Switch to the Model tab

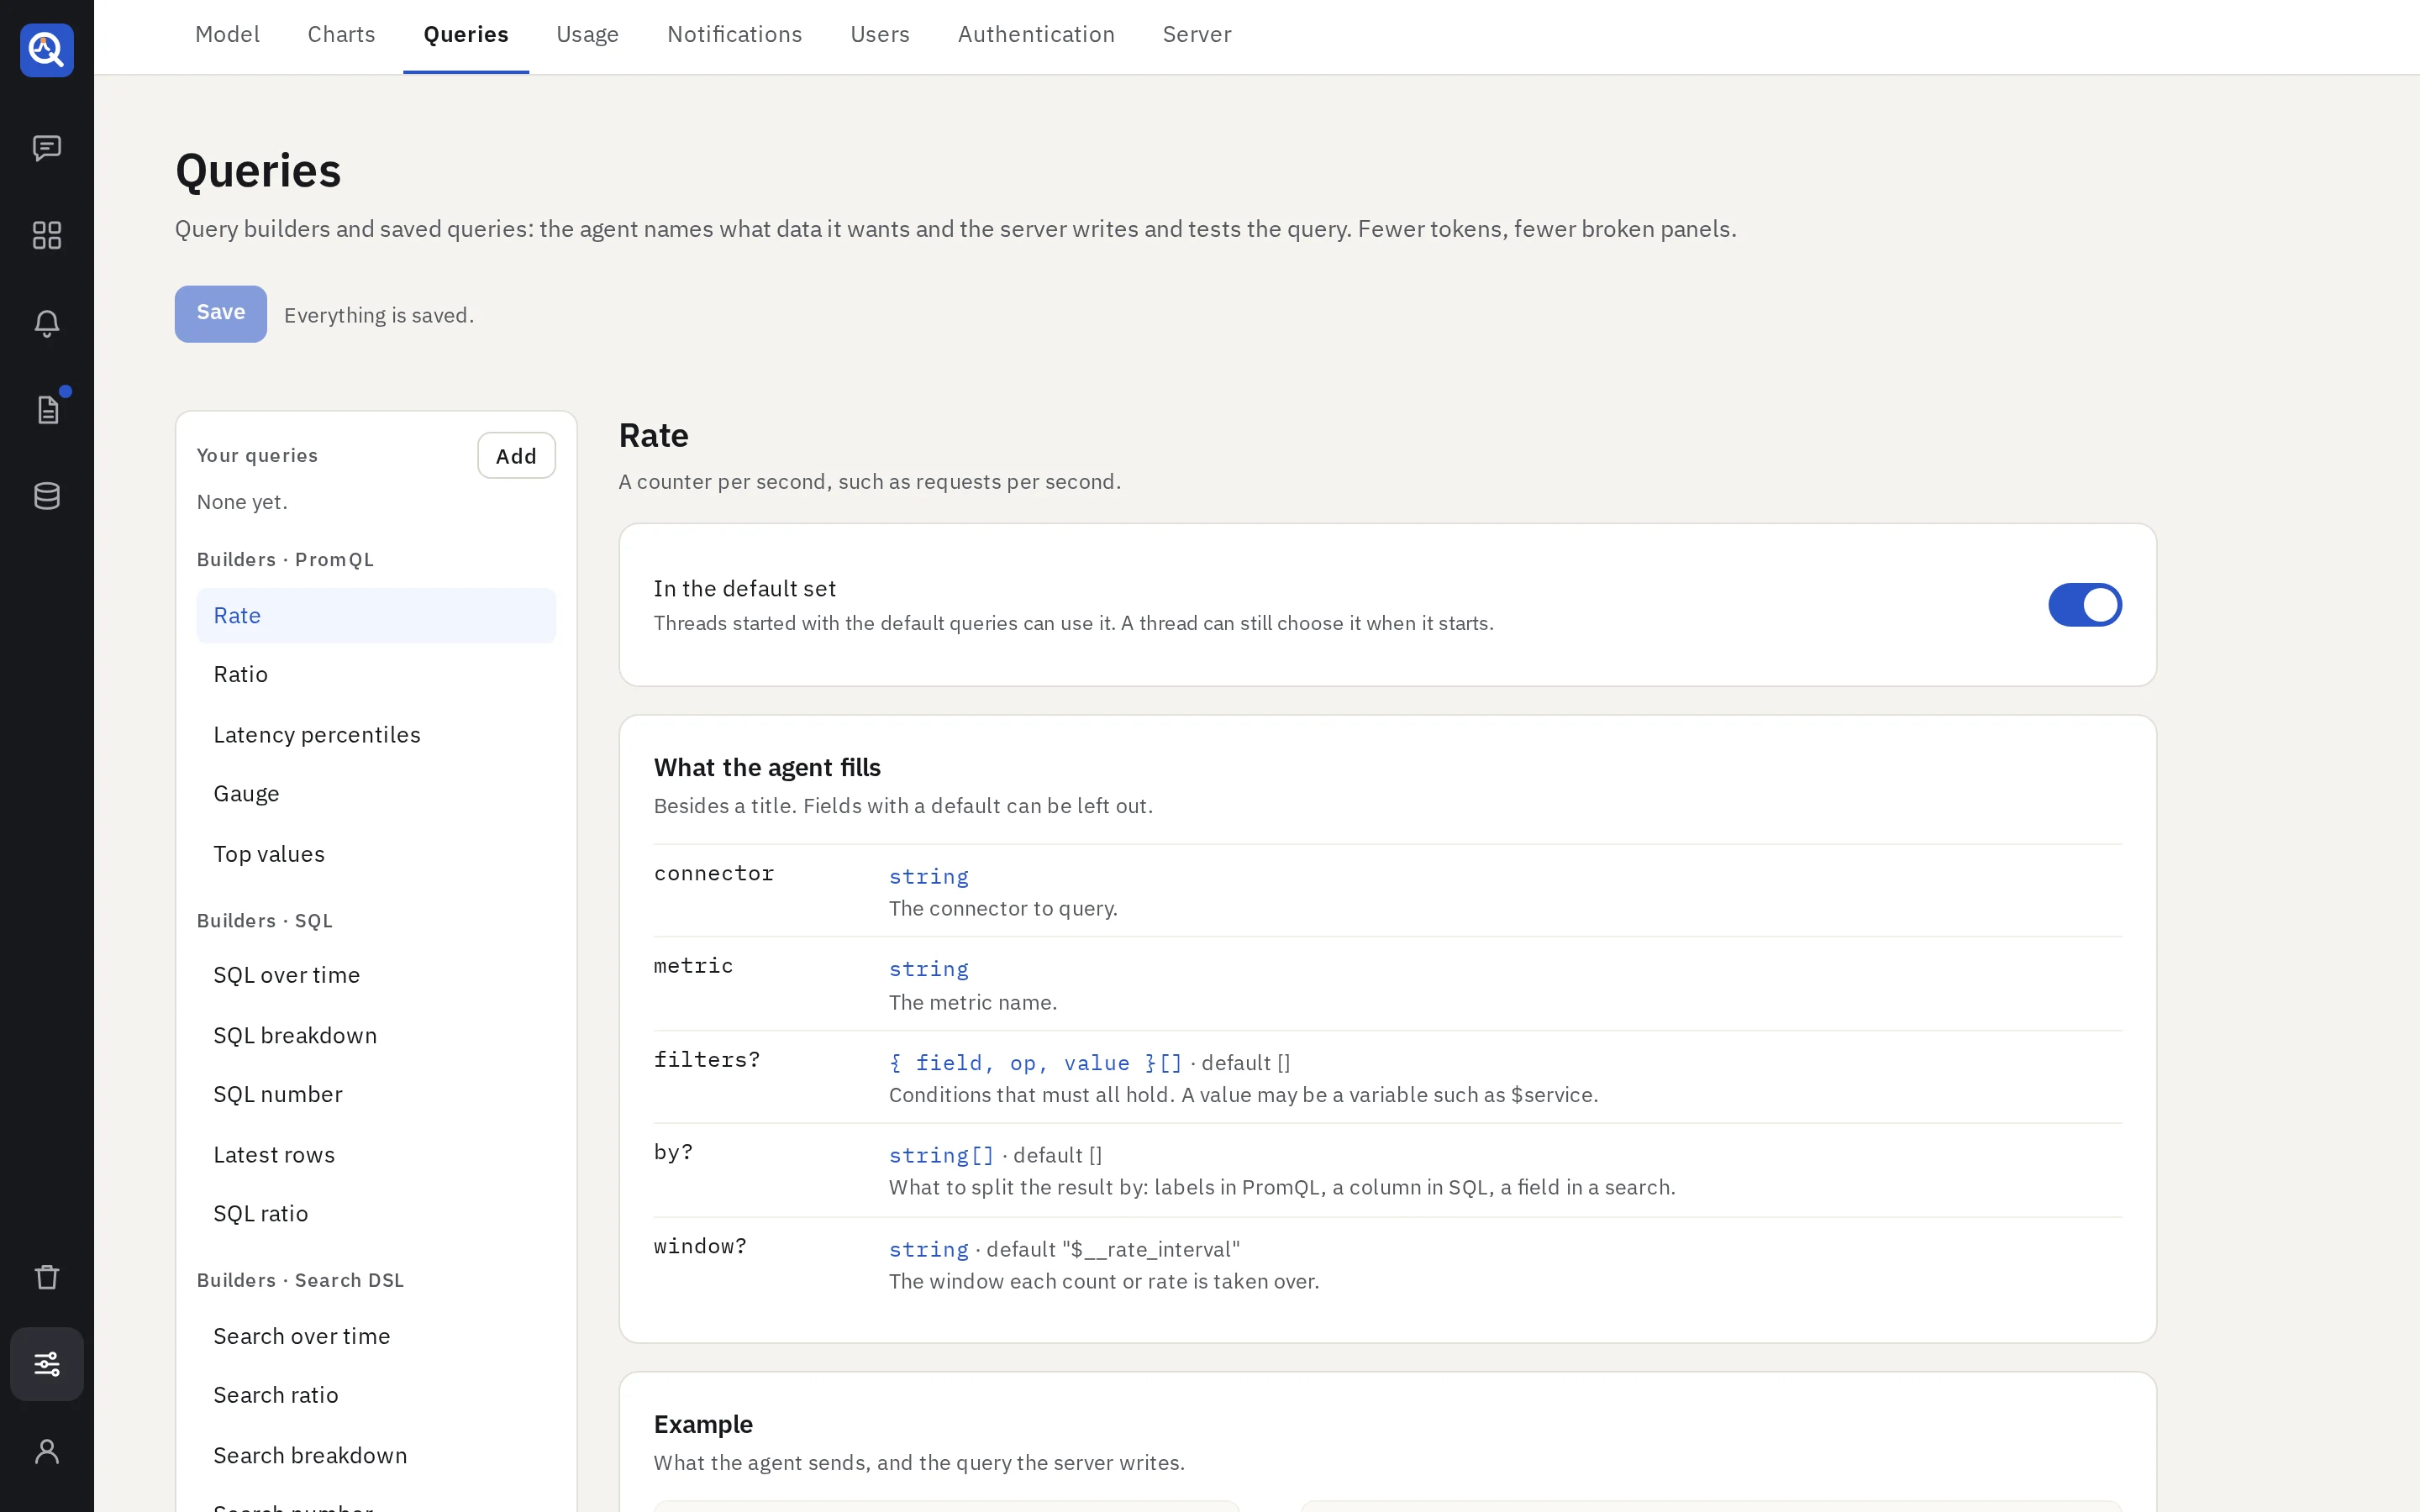click(x=227, y=35)
